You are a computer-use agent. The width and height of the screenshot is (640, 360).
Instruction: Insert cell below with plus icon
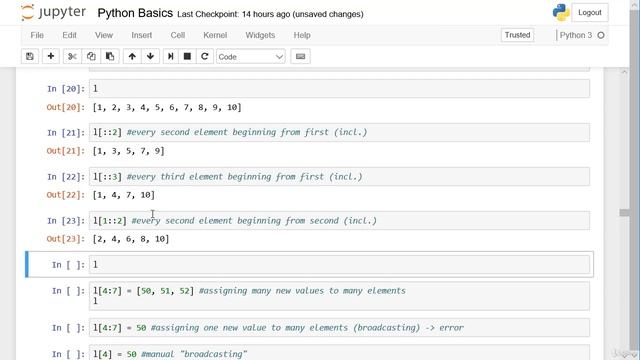51,56
